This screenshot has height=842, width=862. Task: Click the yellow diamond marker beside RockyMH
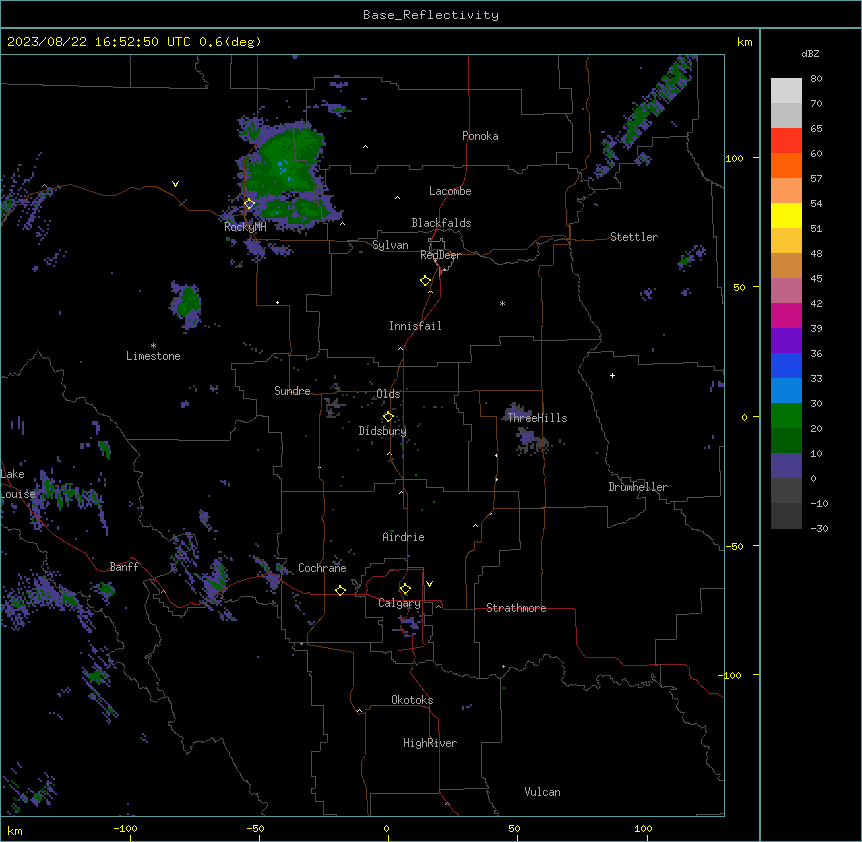coord(249,204)
